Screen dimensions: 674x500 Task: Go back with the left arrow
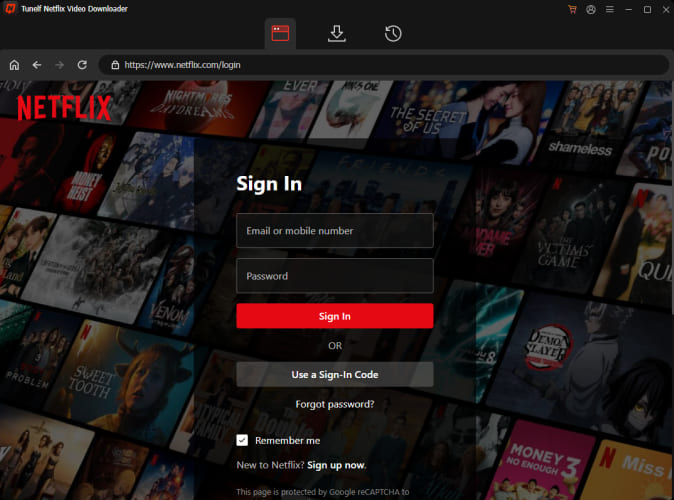[37, 65]
